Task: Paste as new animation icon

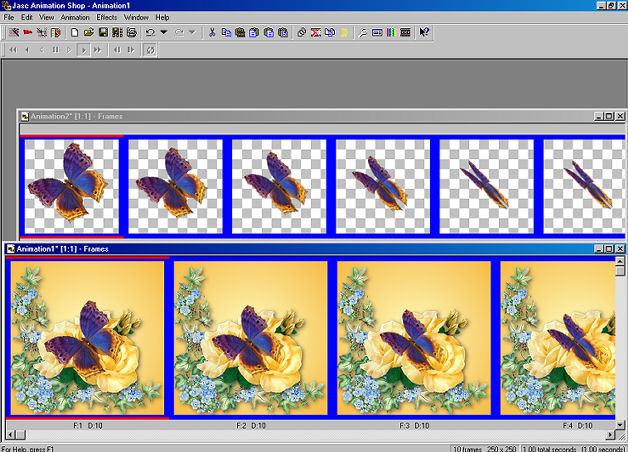Action: pos(240,32)
